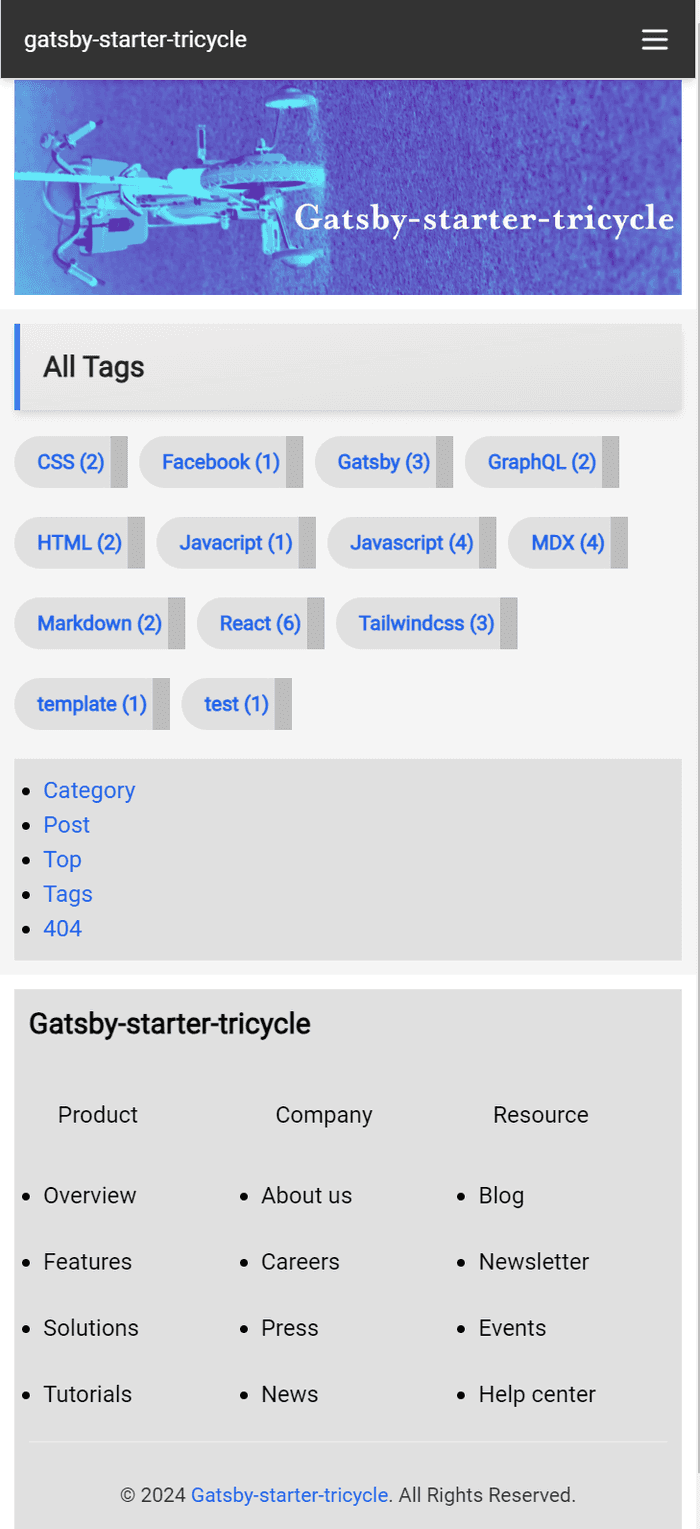Open the Gatsby (3) tag page
The width and height of the screenshot is (700, 1529).
(x=383, y=462)
